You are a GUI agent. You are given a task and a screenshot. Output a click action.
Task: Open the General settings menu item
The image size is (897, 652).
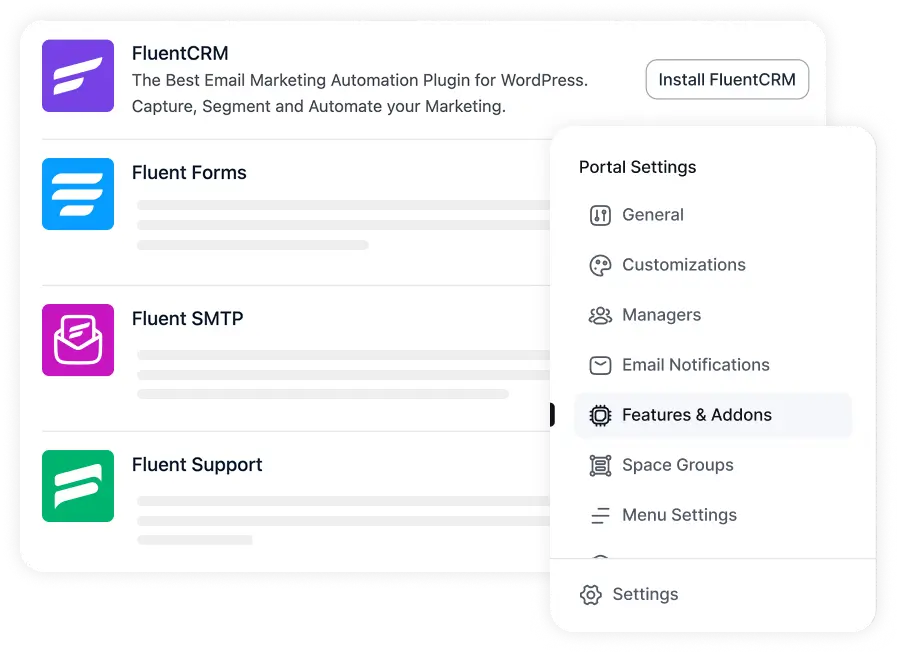tap(653, 215)
